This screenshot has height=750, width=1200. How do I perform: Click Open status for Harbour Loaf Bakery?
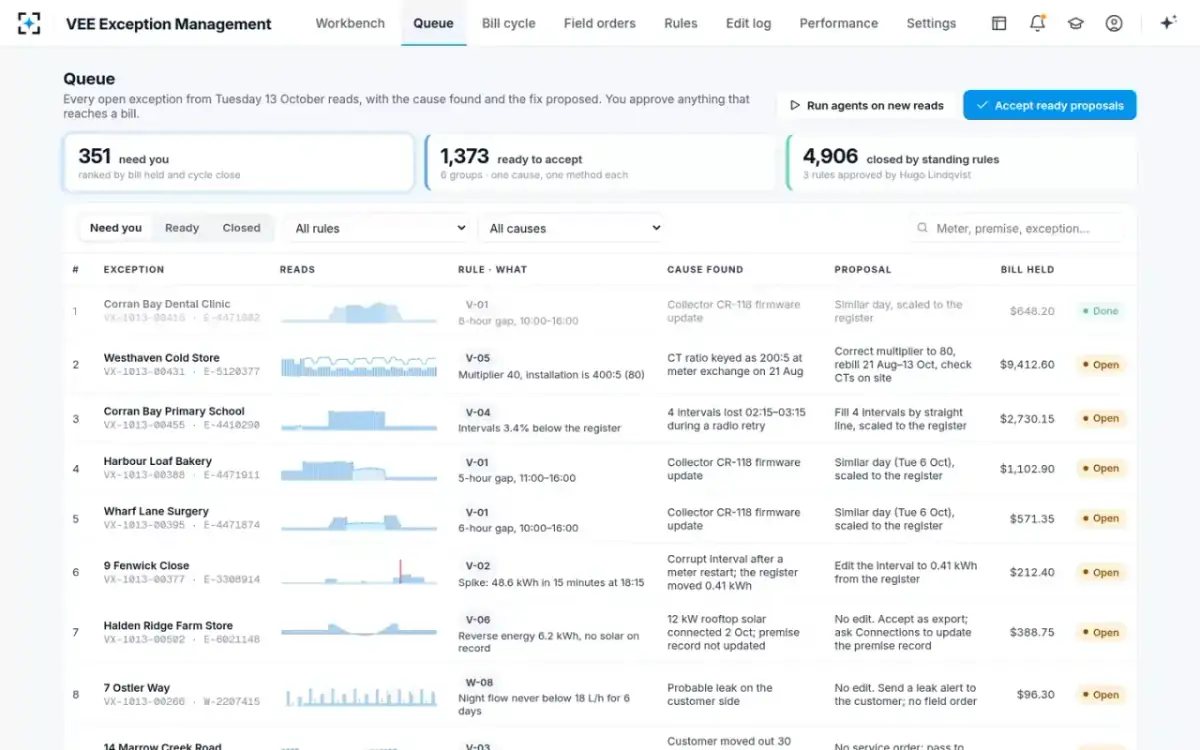click(x=1100, y=468)
